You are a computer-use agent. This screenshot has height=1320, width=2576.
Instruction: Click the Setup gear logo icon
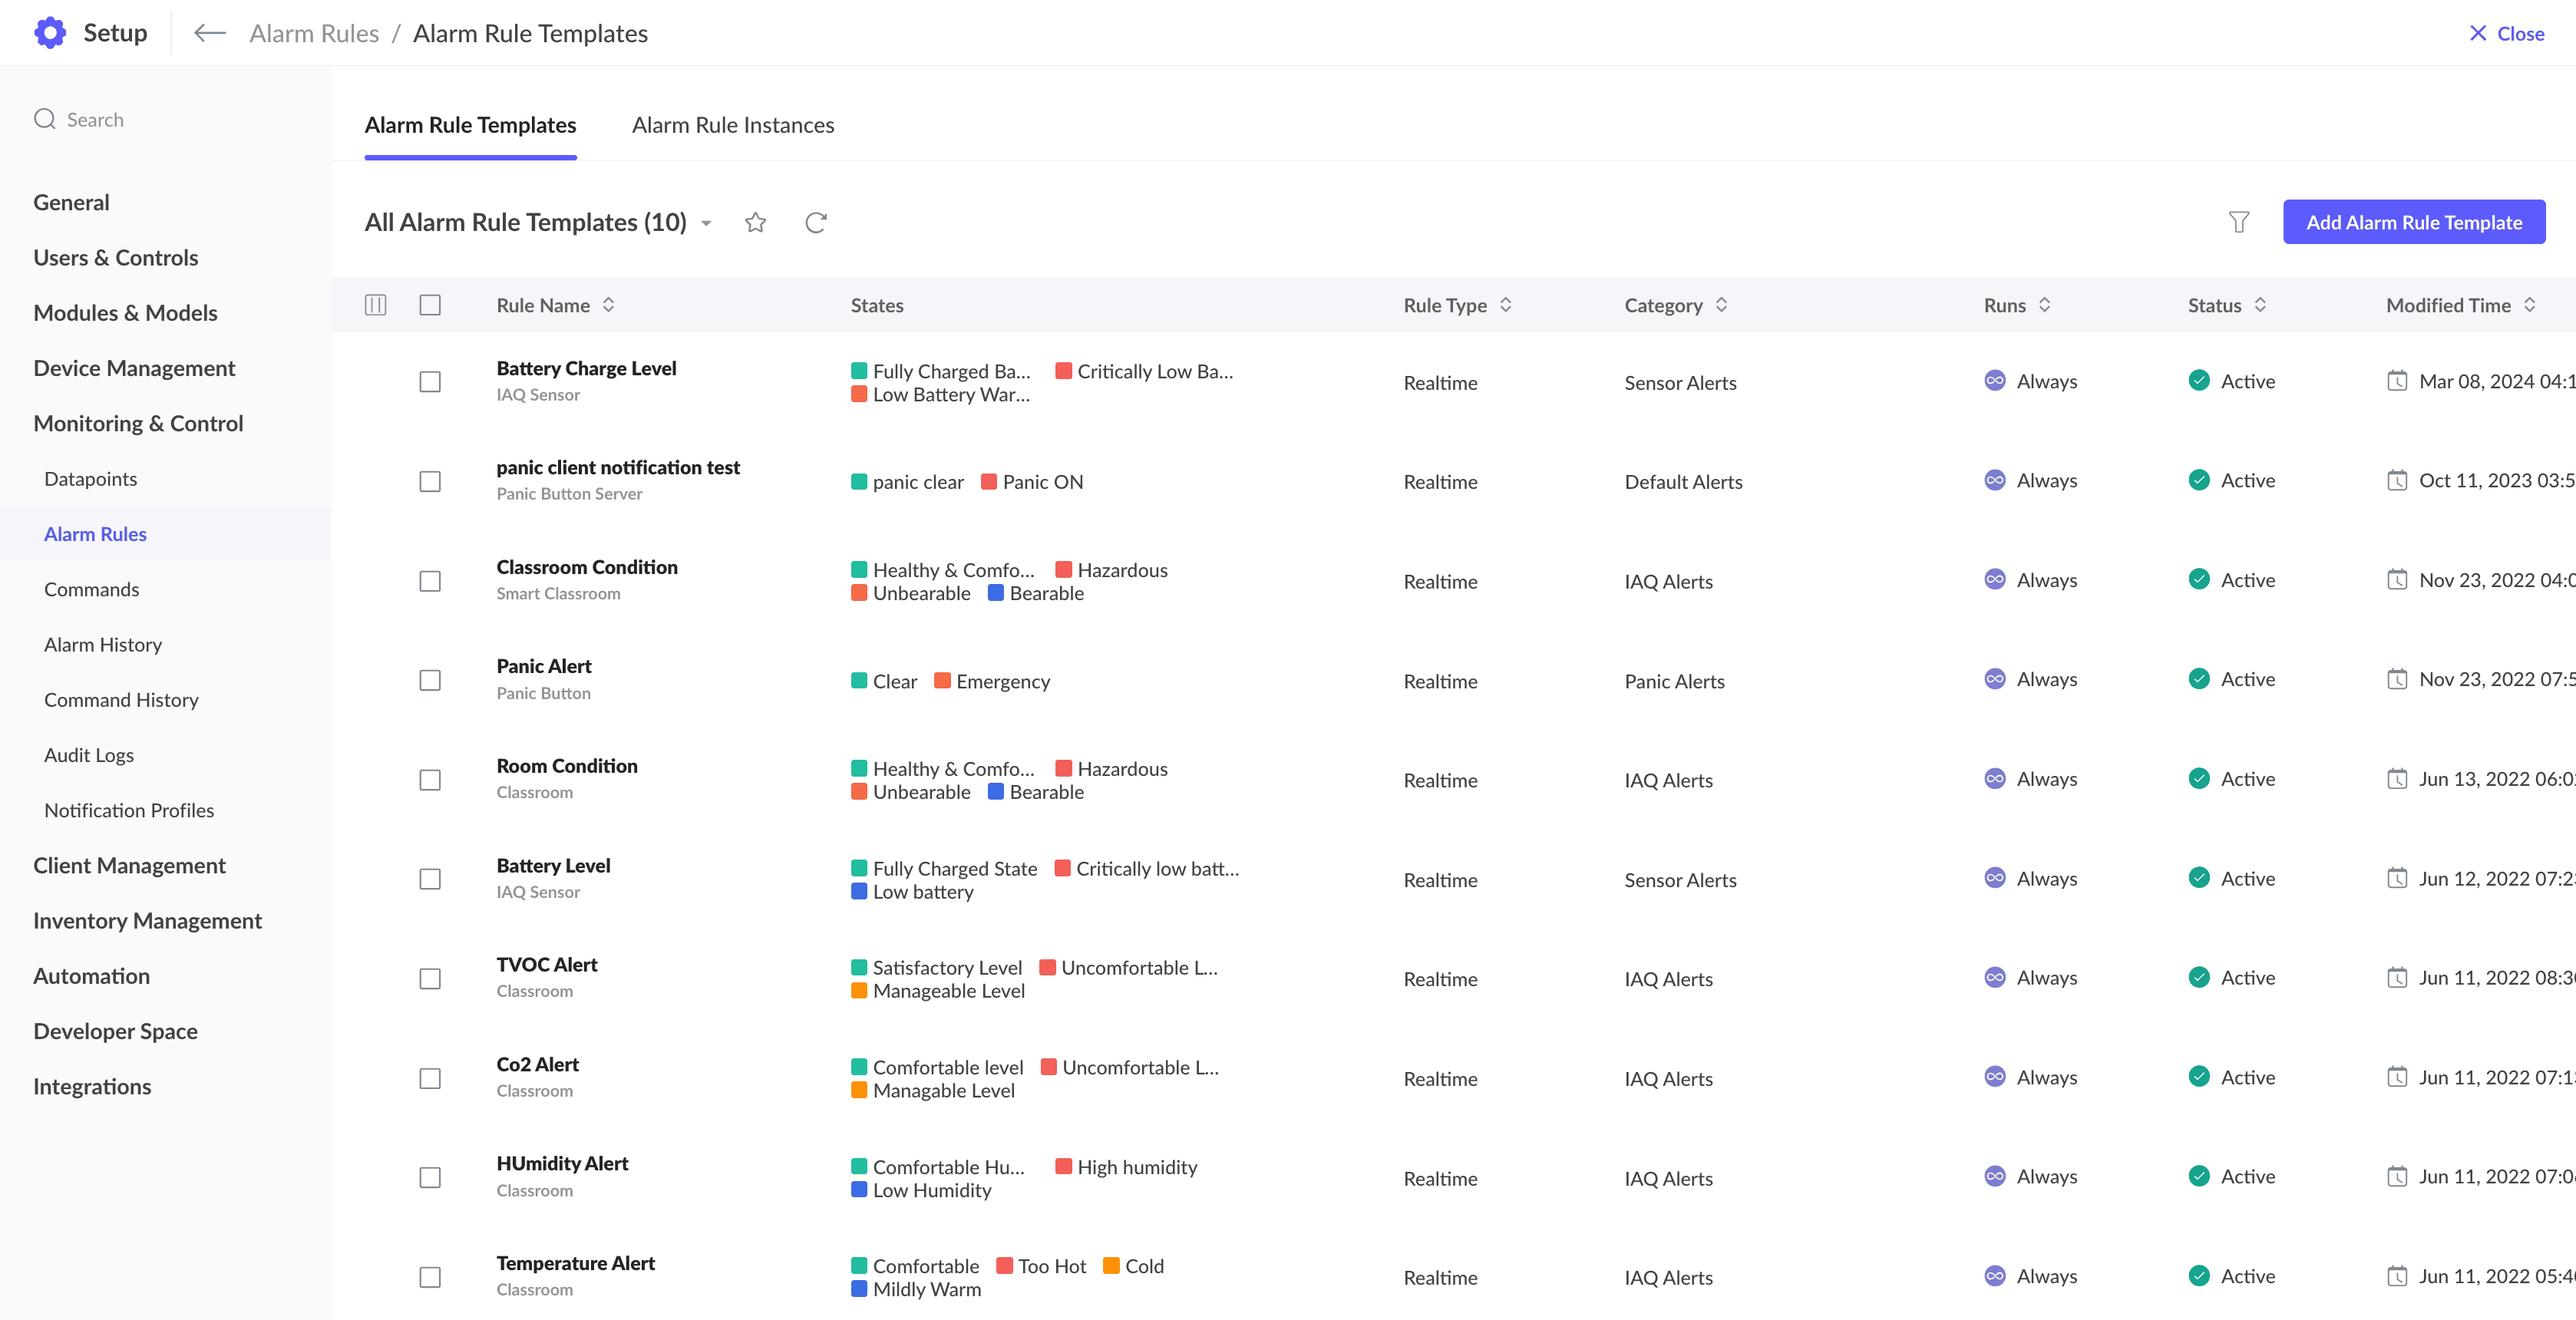click(x=50, y=33)
